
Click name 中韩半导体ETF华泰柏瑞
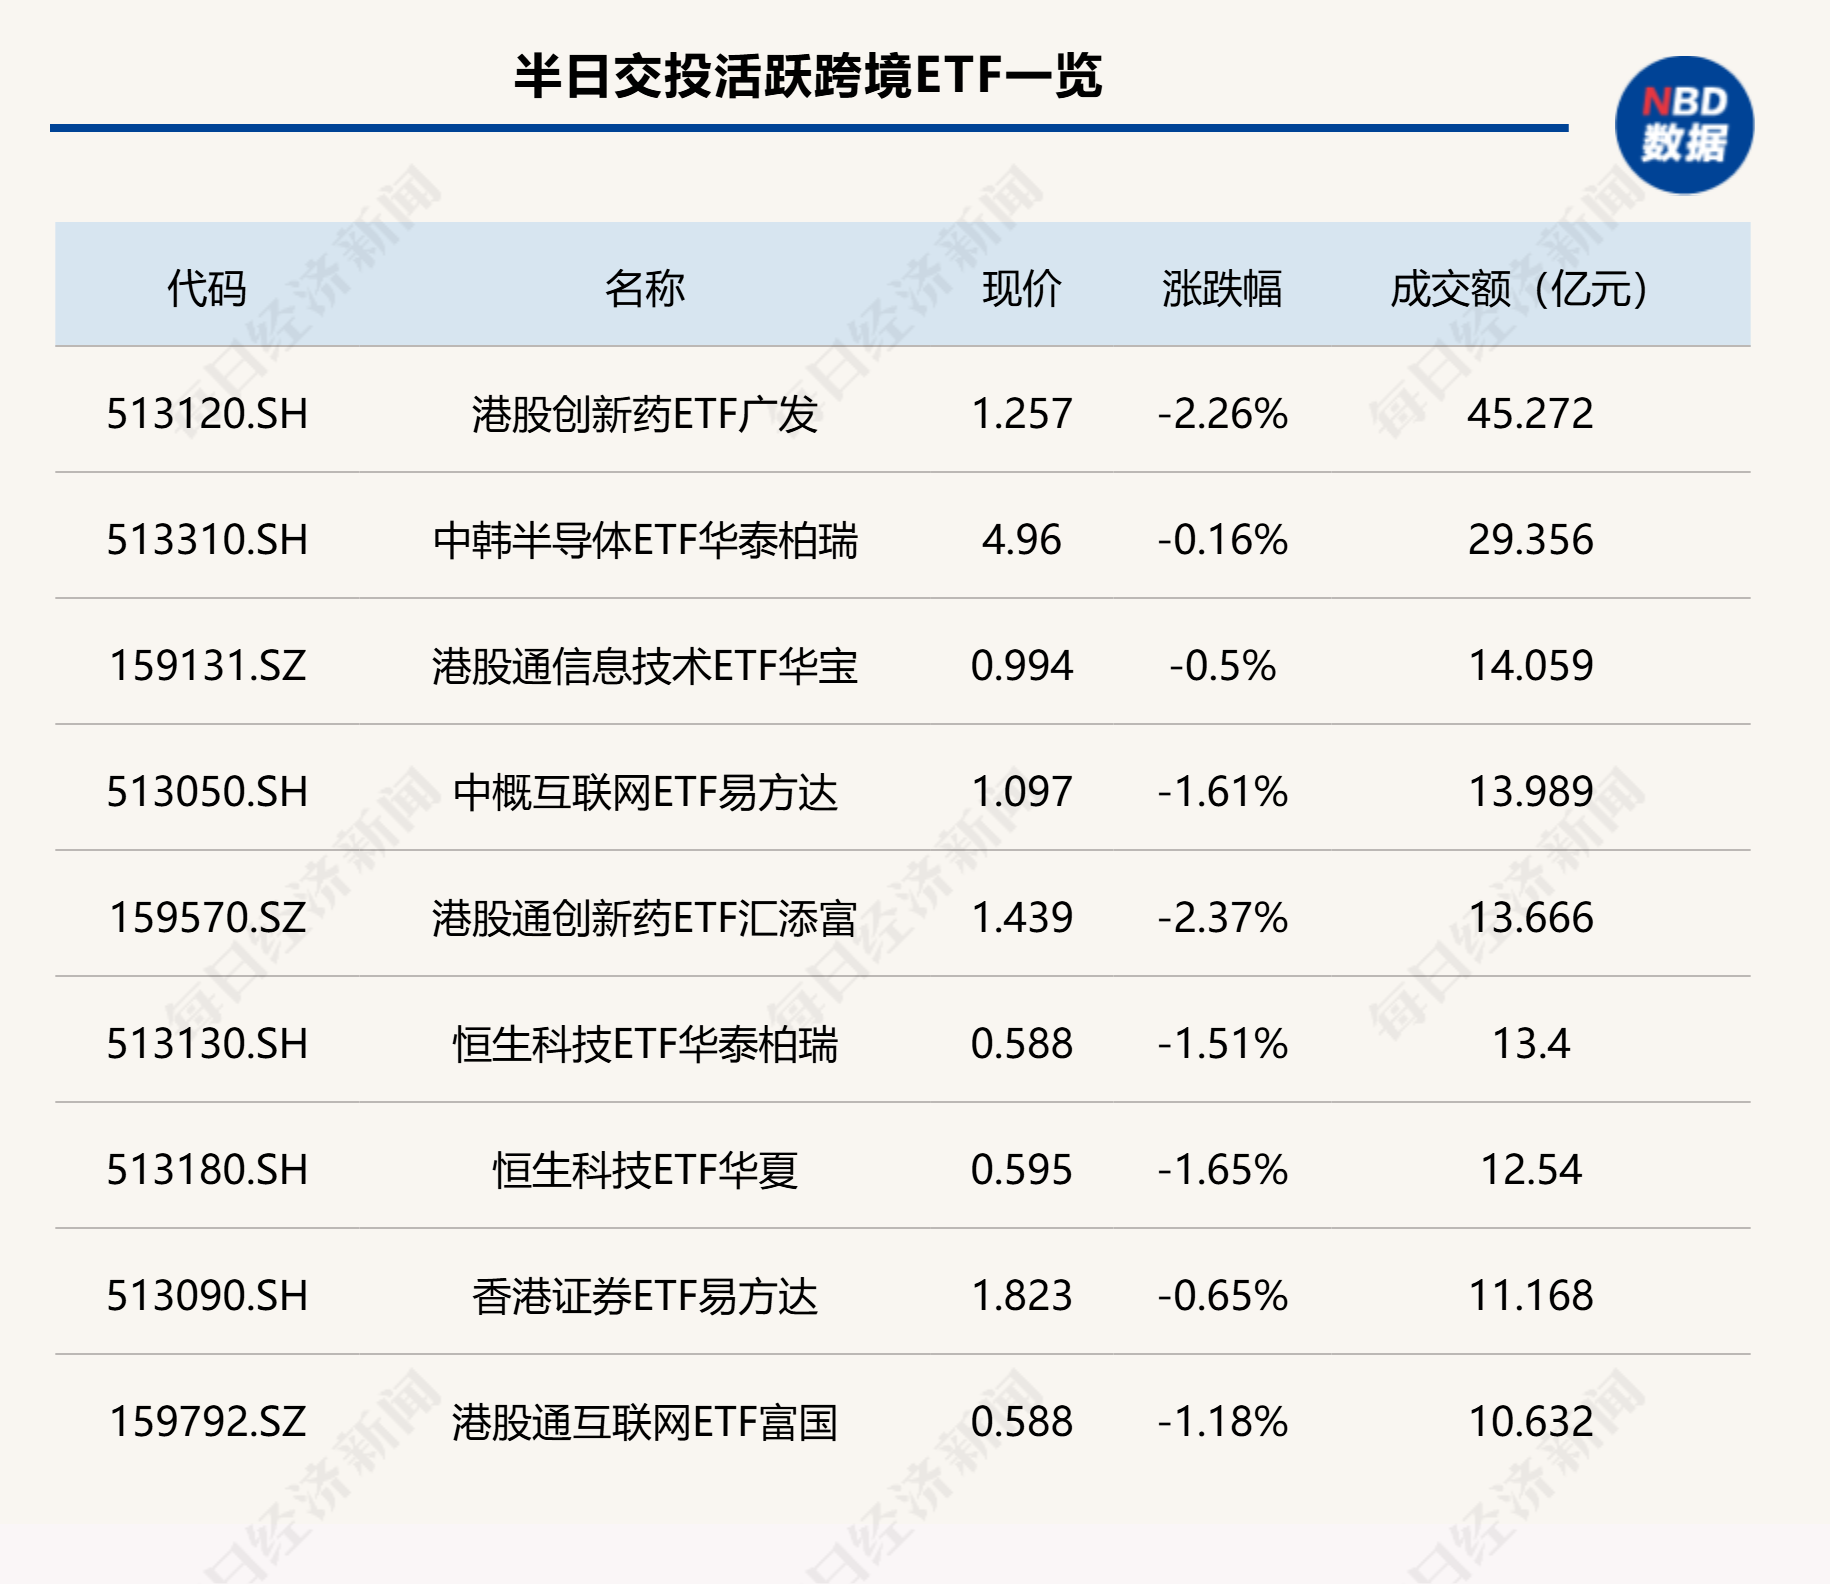(x=645, y=540)
